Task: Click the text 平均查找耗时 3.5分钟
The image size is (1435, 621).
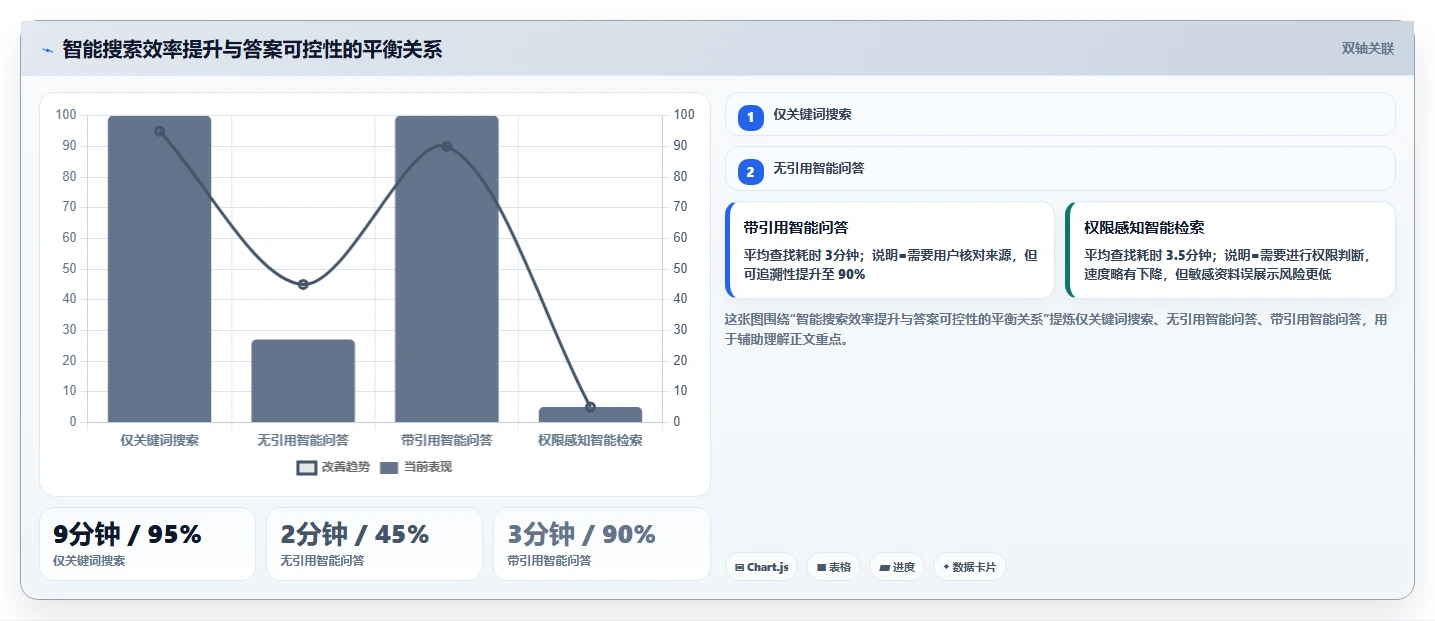Action: click(1148, 255)
